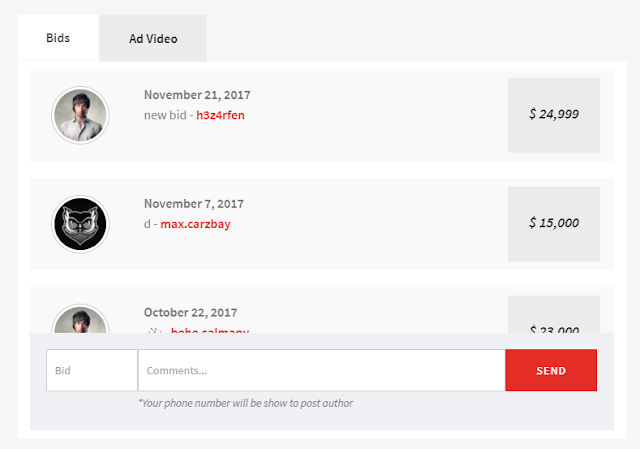Open the max.carzbay user profile link
Screen dimensions: 640x449
pyautogui.click(x=195, y=224)
